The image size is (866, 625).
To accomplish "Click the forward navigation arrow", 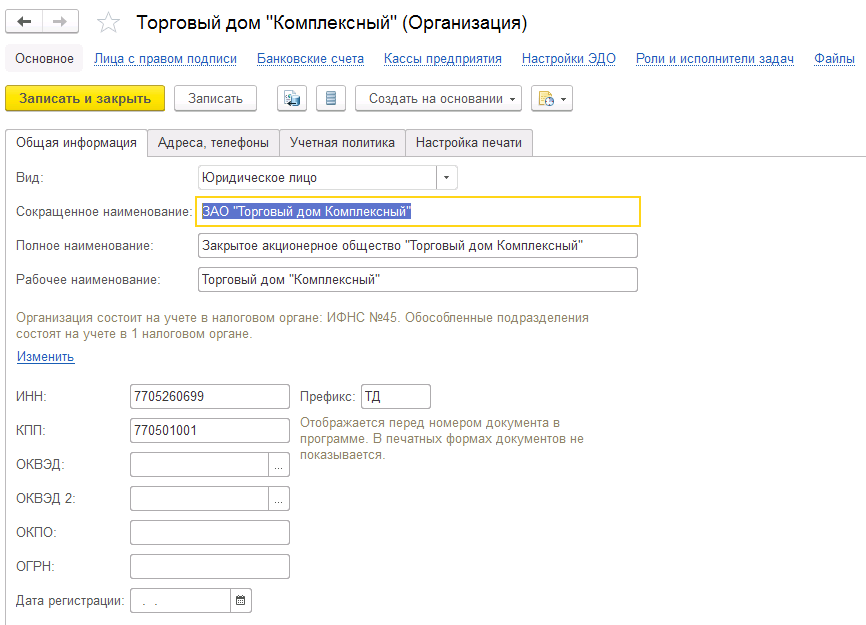I will pos(60,22).
